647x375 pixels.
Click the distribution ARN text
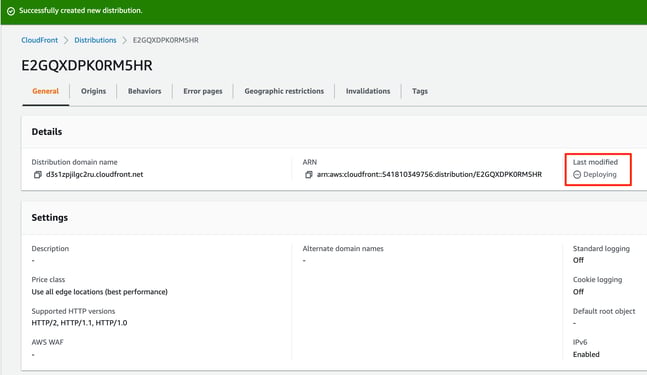pos(429,175)
